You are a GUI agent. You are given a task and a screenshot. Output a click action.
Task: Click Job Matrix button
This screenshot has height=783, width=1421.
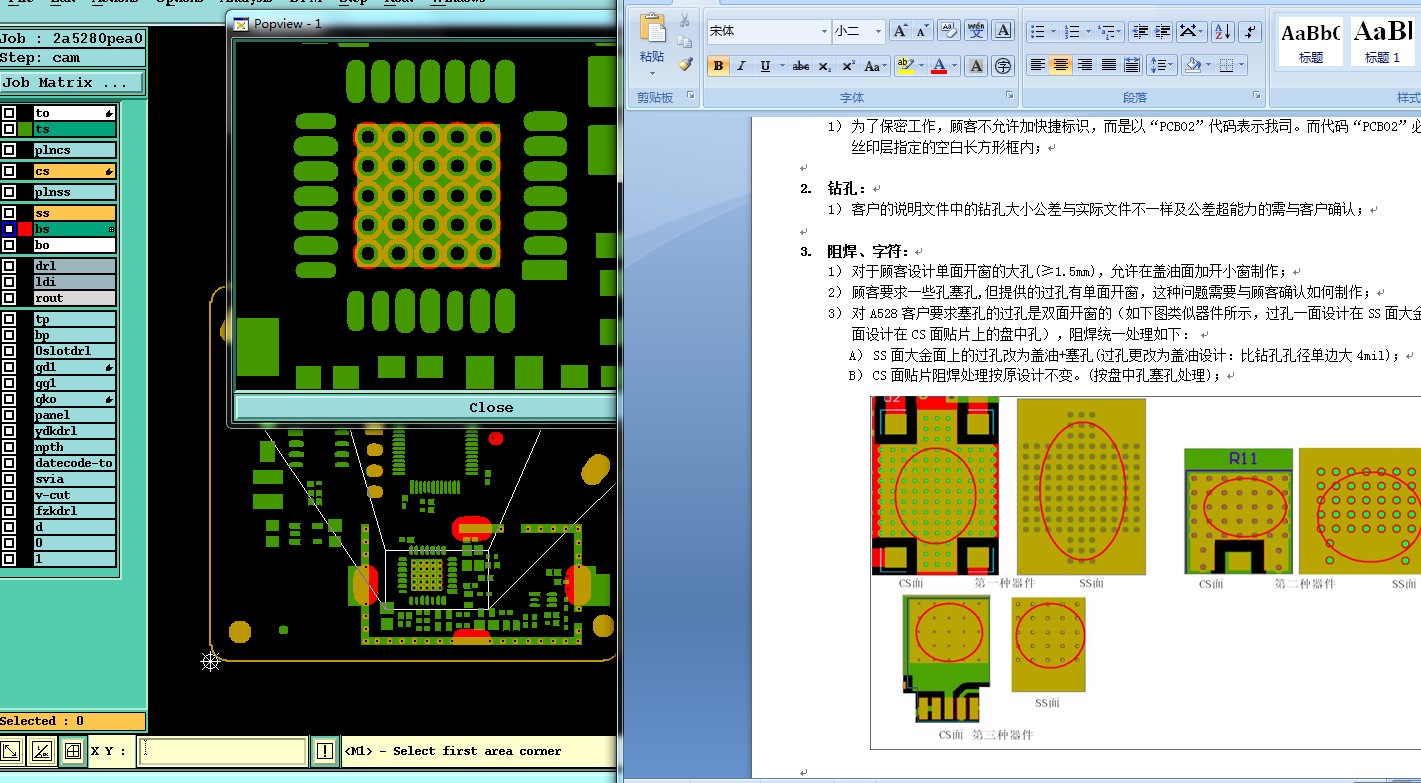pyautogui.click(x=72, y=83)
